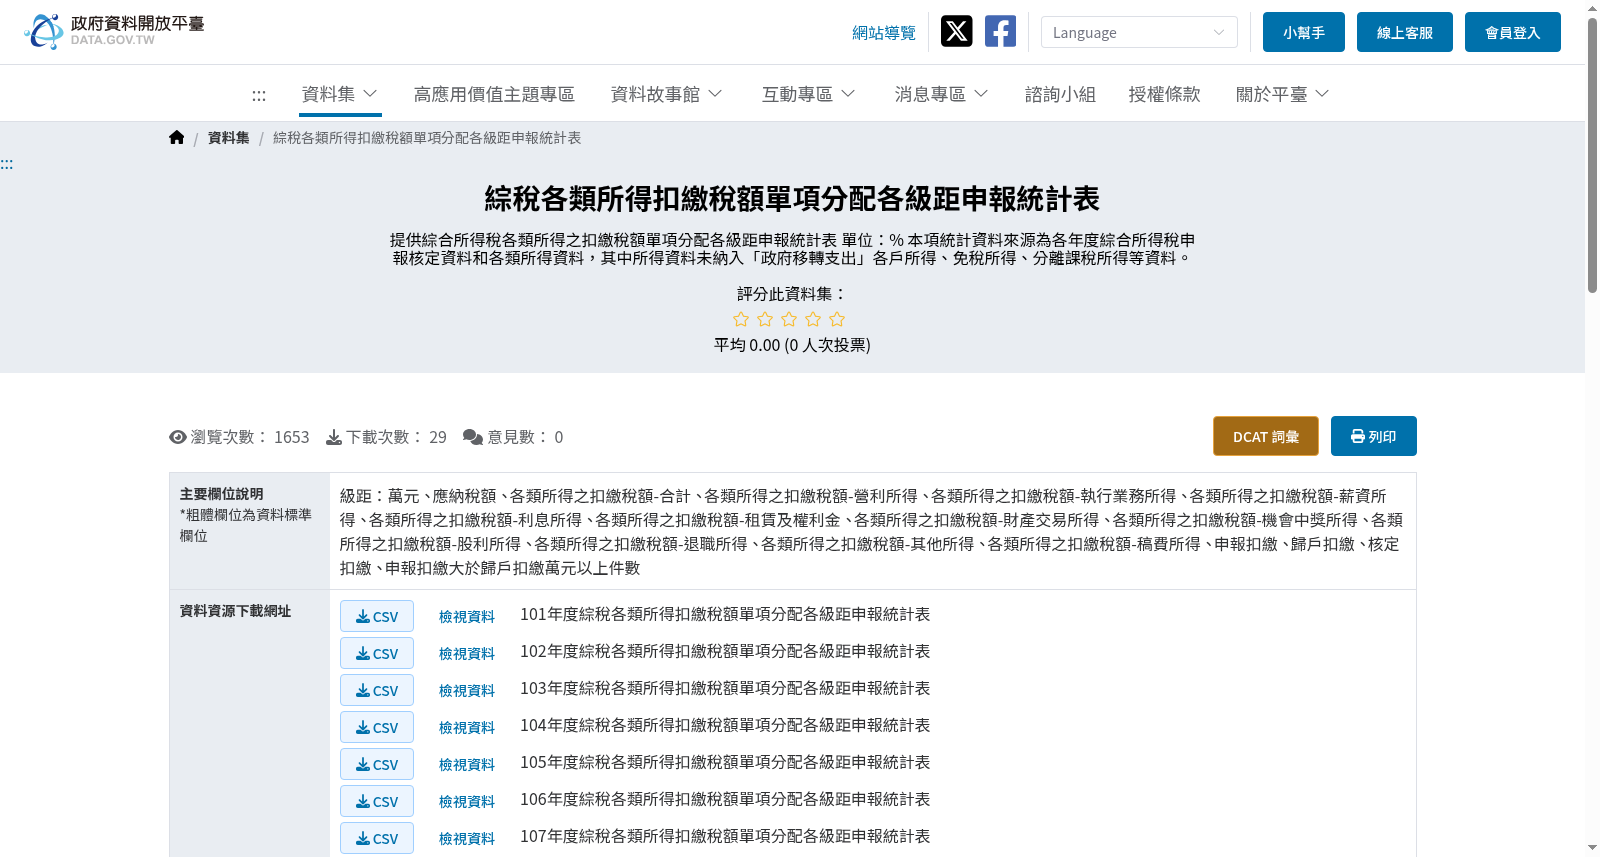
Task: Go to home via breadcrumb house icon
Action: click(x=177, y=137)
